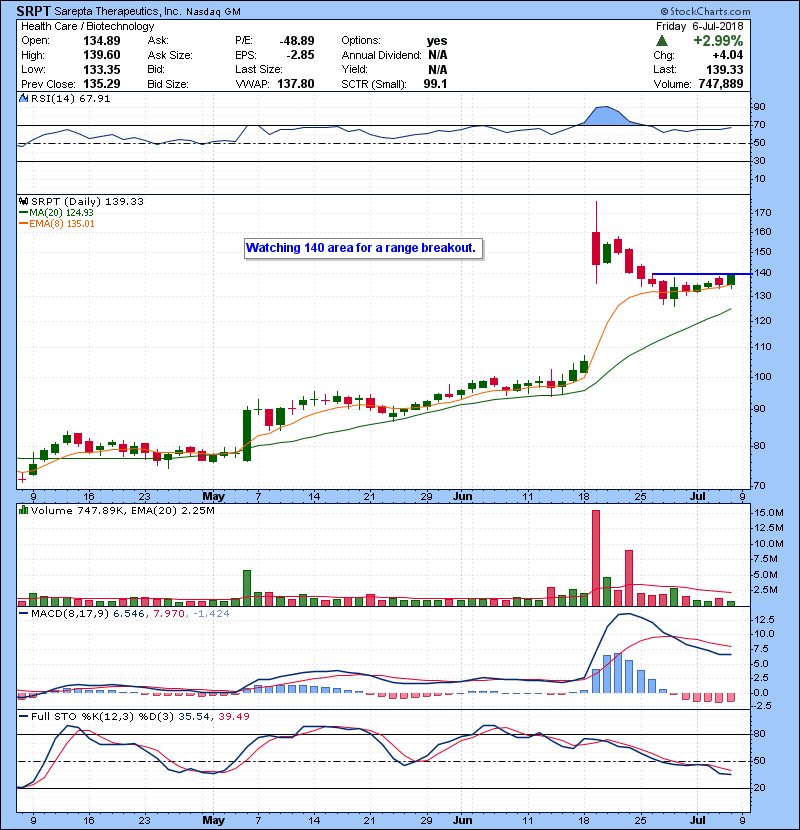Click the EPS value -2.85
This screenshot has height=830, width=800.
point(300,55)
